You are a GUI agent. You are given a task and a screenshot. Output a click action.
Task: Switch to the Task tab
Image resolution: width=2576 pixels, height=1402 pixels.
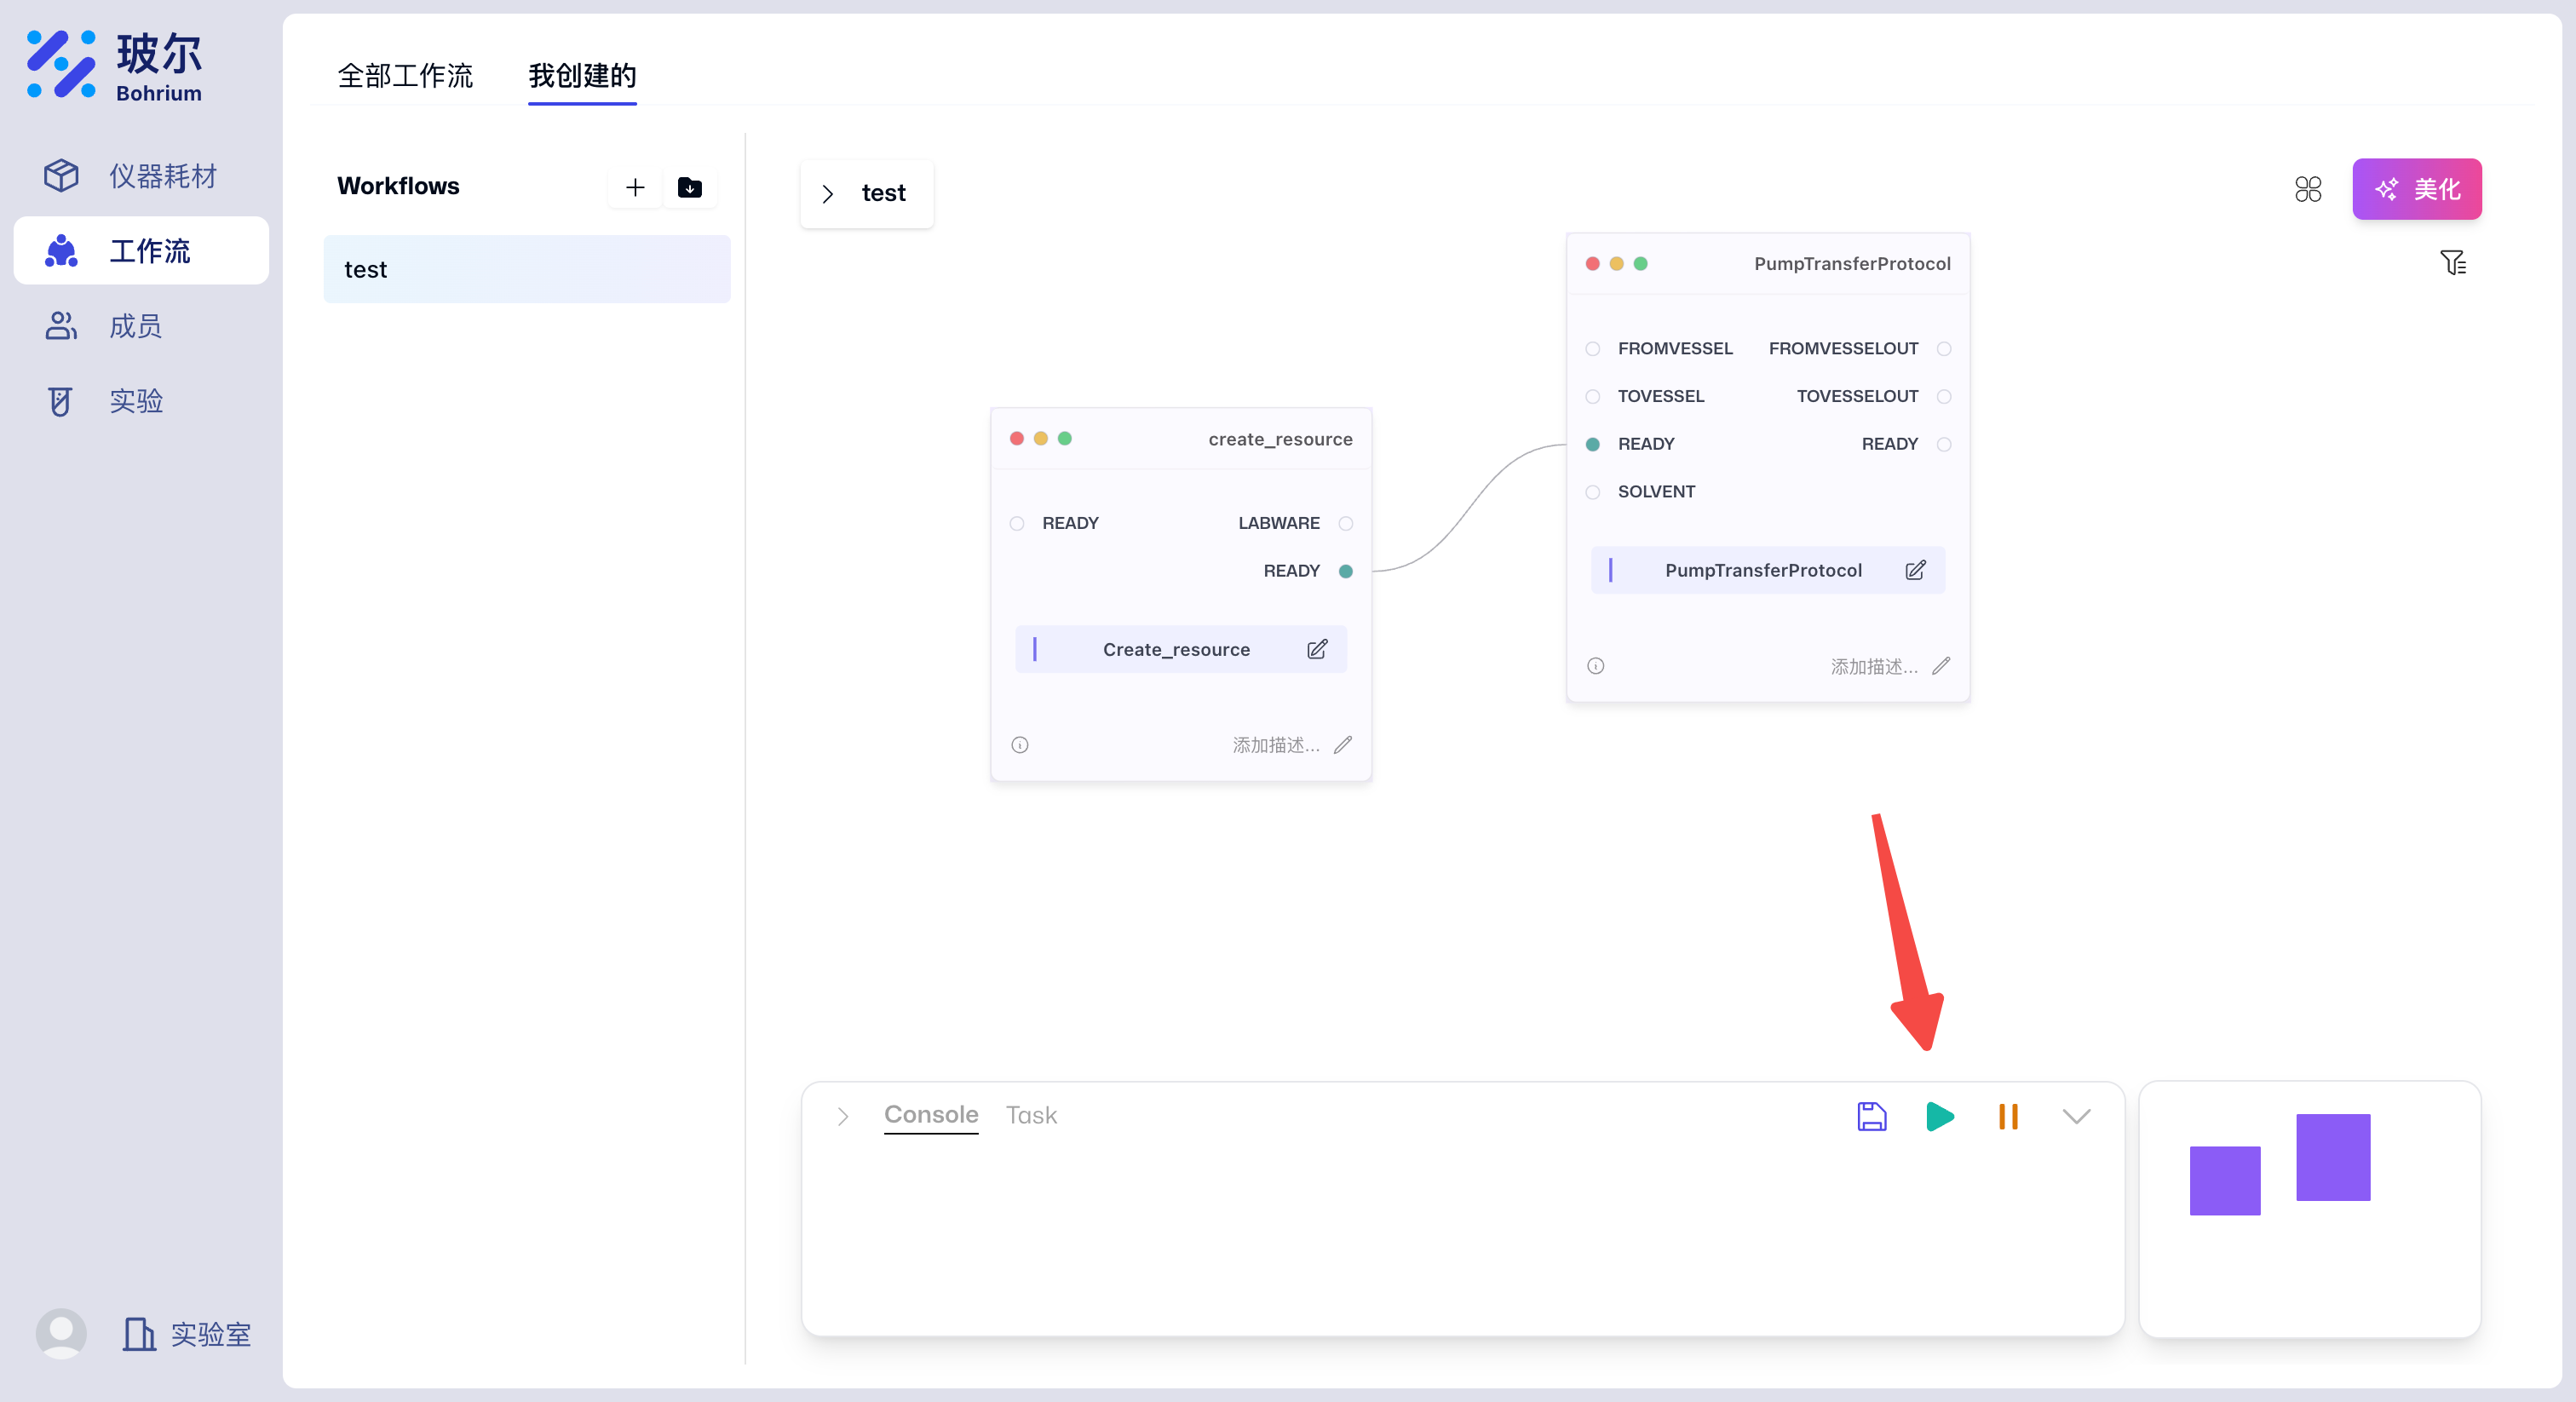1030,1115
